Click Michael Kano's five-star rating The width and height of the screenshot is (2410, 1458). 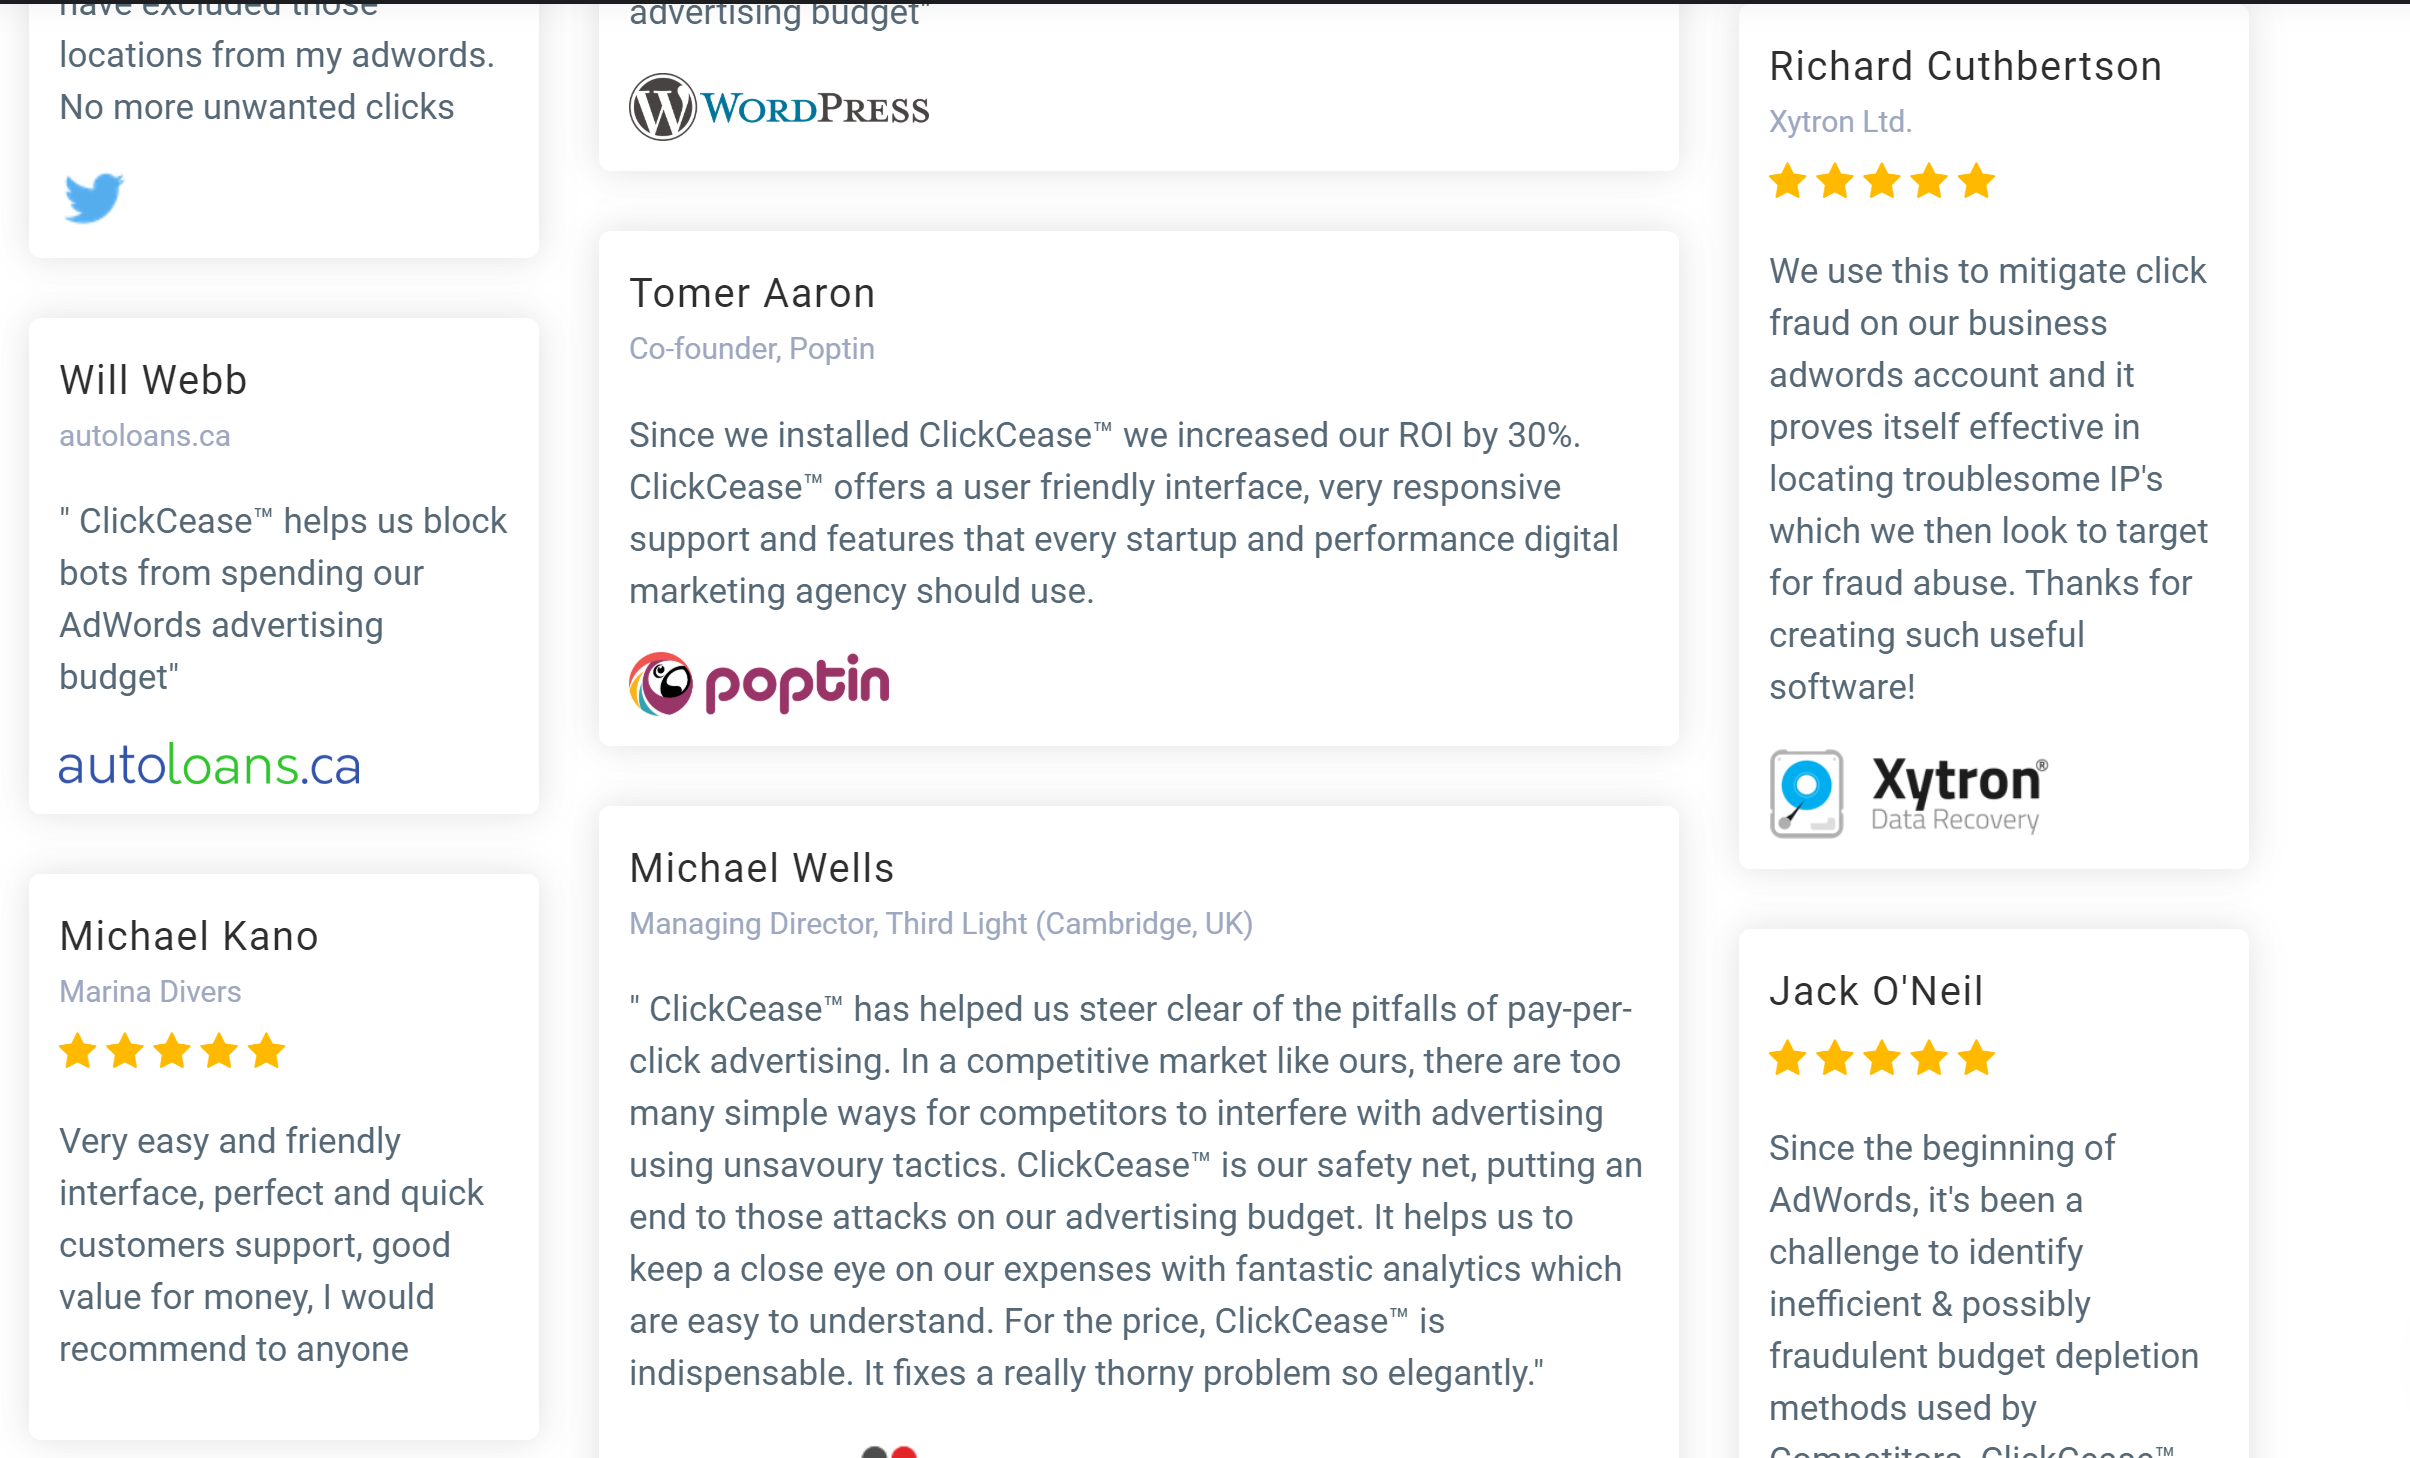point(172,1052)
